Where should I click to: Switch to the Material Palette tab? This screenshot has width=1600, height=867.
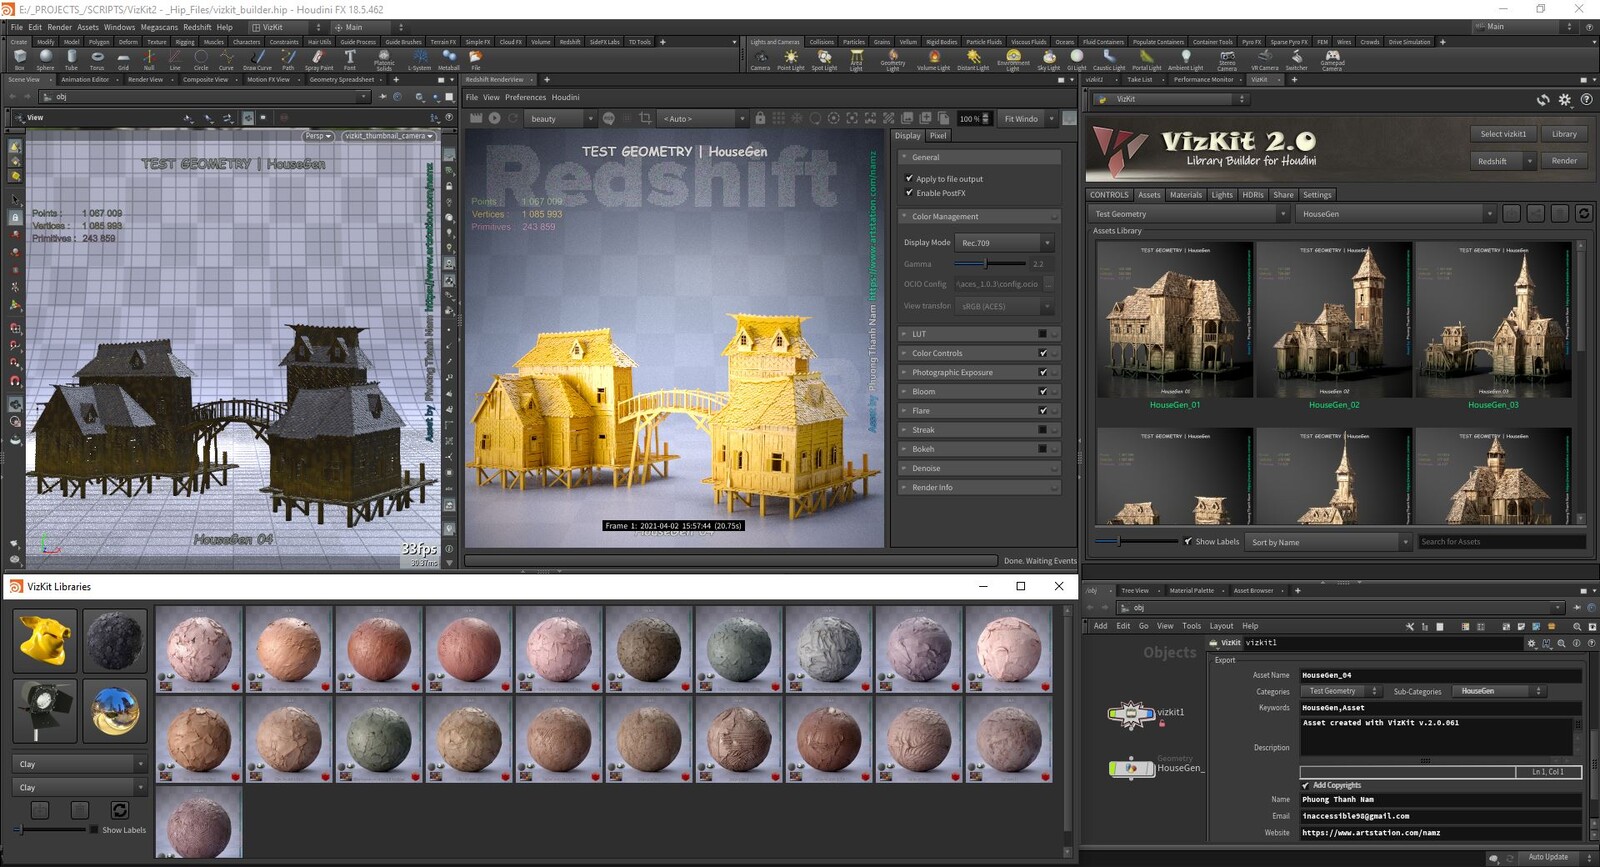(1191, 591)
